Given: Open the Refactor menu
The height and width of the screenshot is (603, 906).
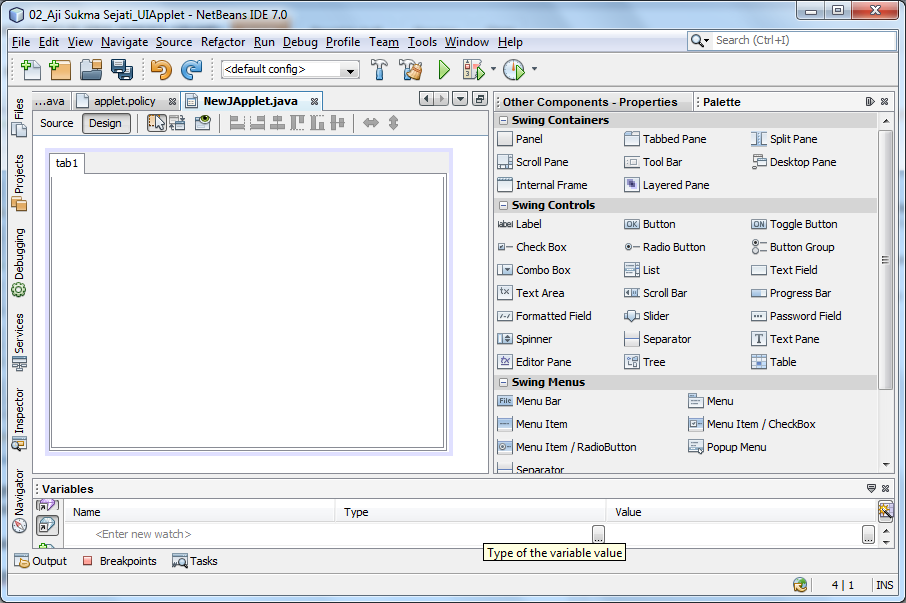Looking at the screenshot, I should (x=222, y=42).
